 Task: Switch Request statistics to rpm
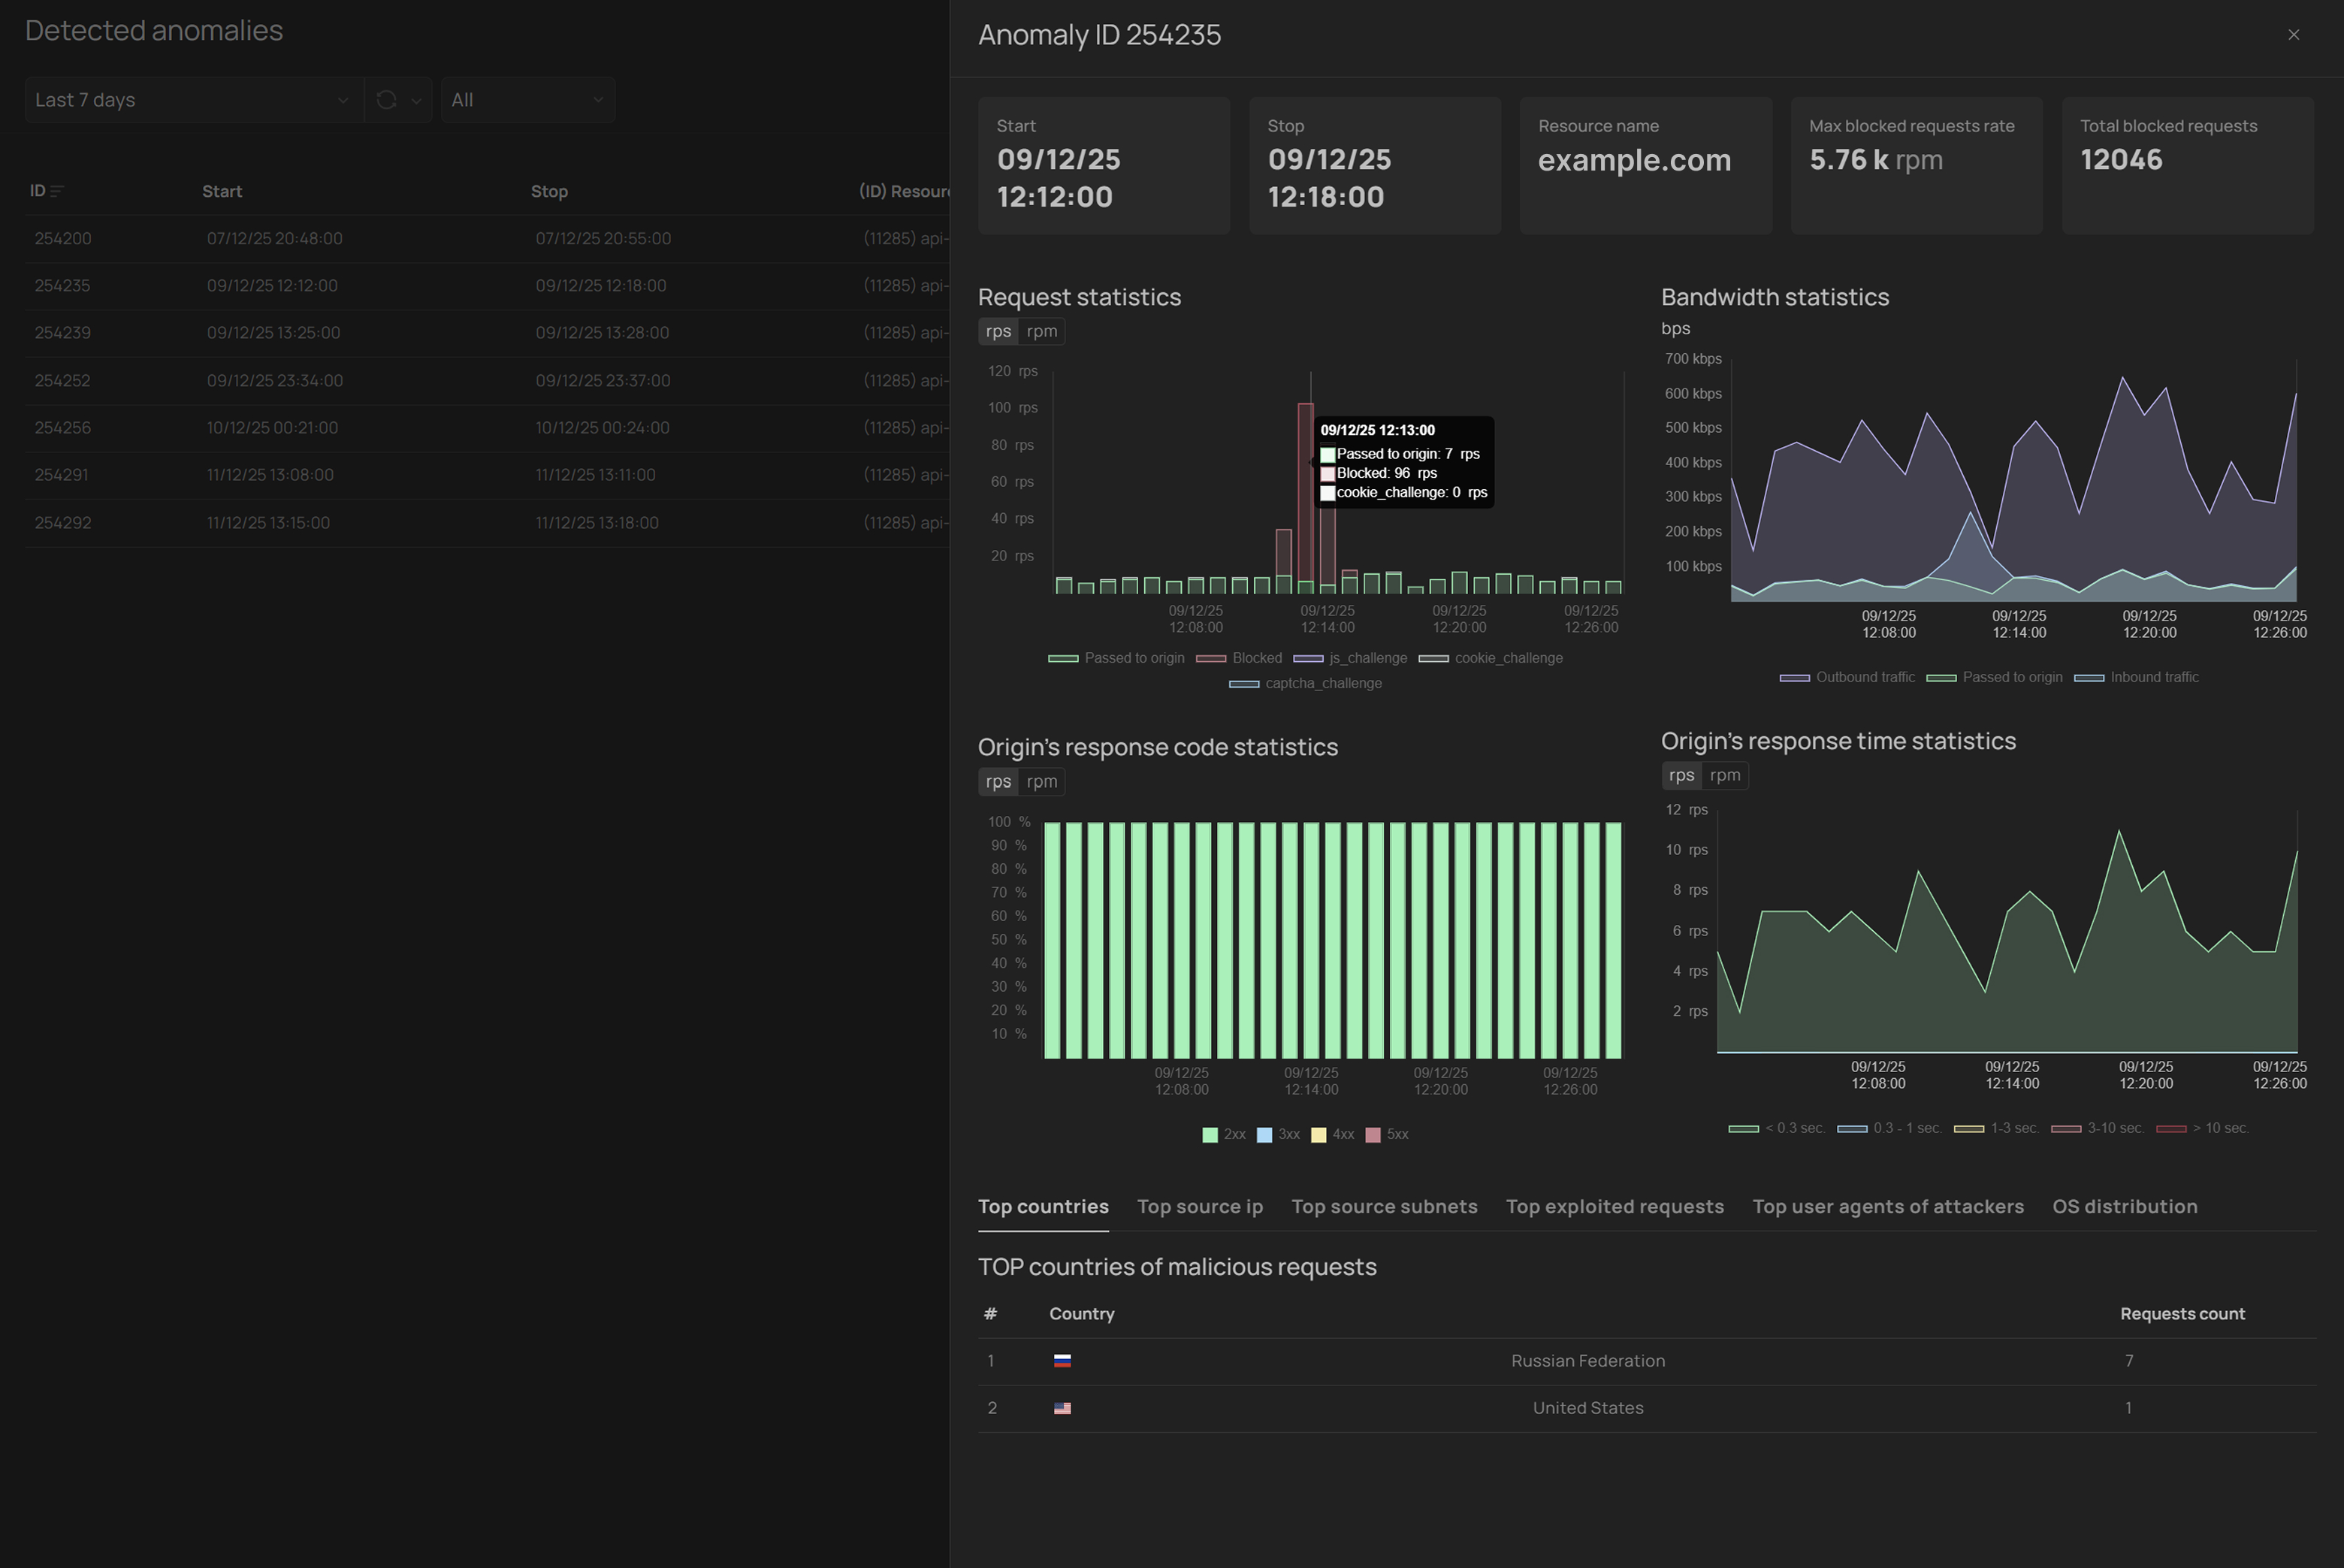[1041, 332]
